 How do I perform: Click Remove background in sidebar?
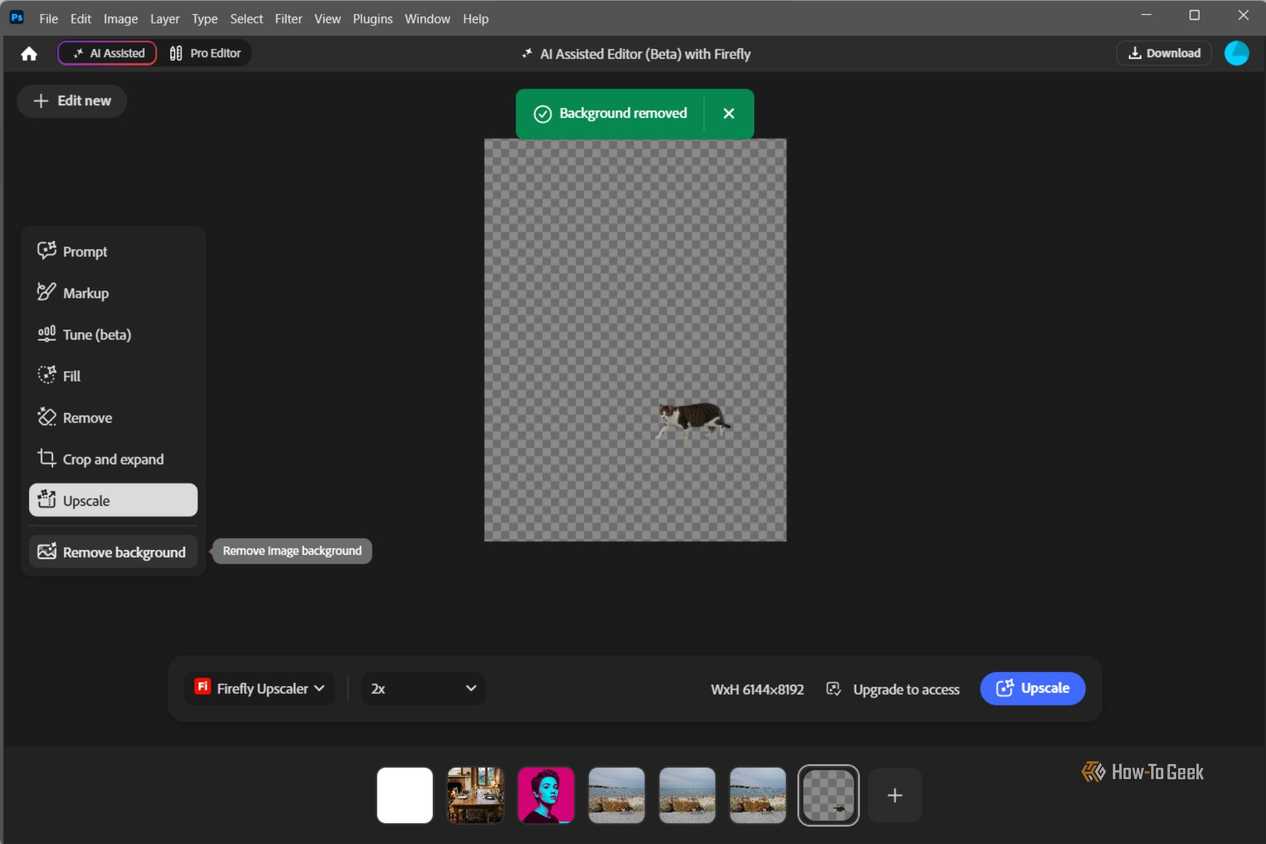[113, 552]
